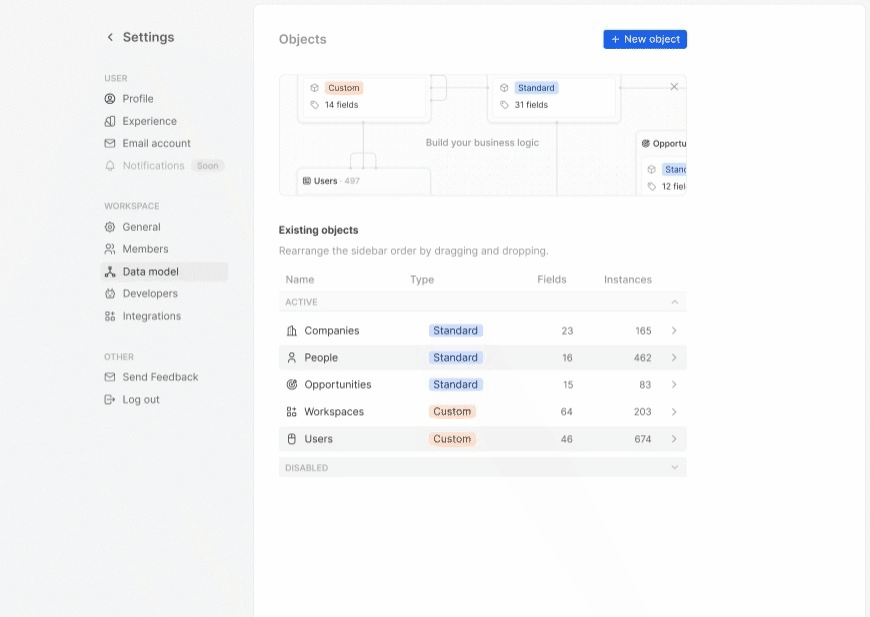The image size is (870, 617).
Task: Click the People person icon
Action: point(292,358)
